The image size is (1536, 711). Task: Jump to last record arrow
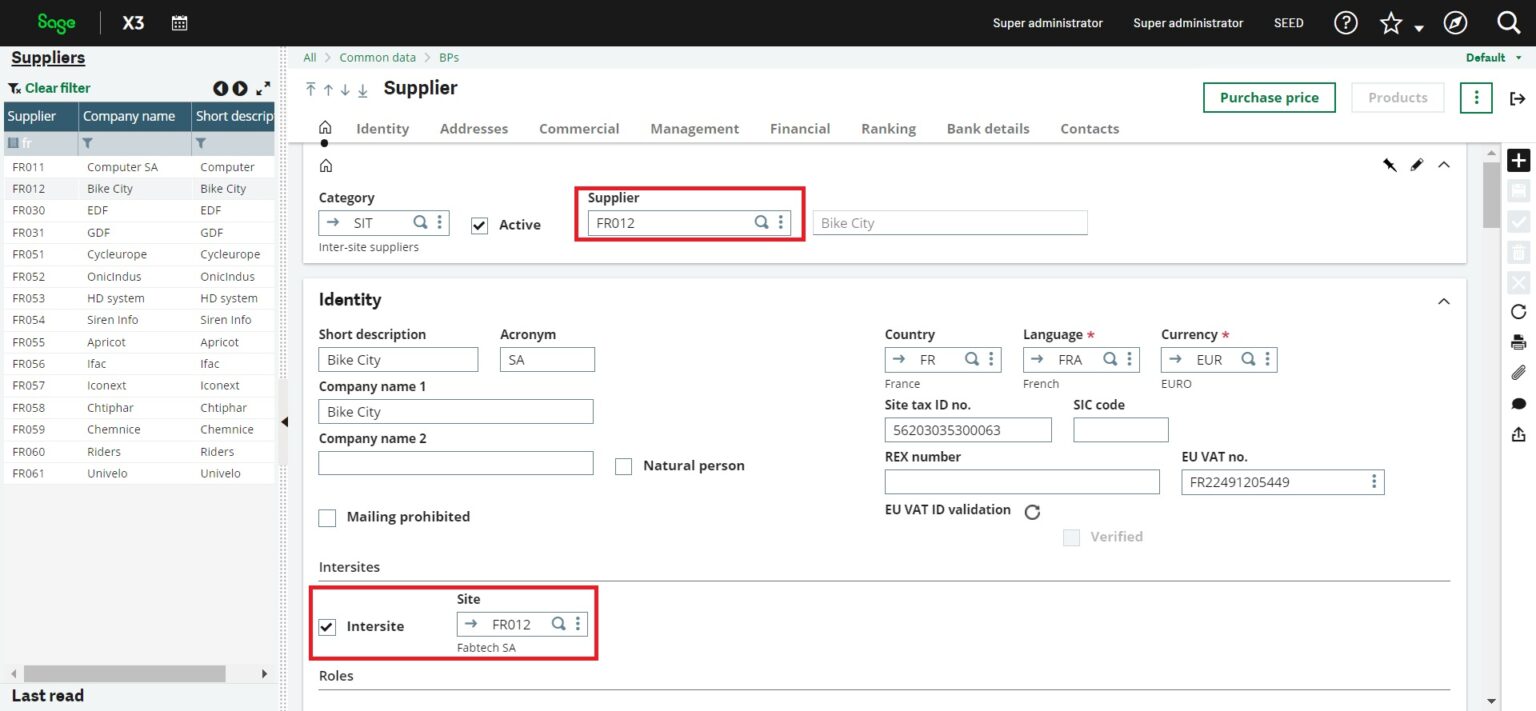[362, 89]
